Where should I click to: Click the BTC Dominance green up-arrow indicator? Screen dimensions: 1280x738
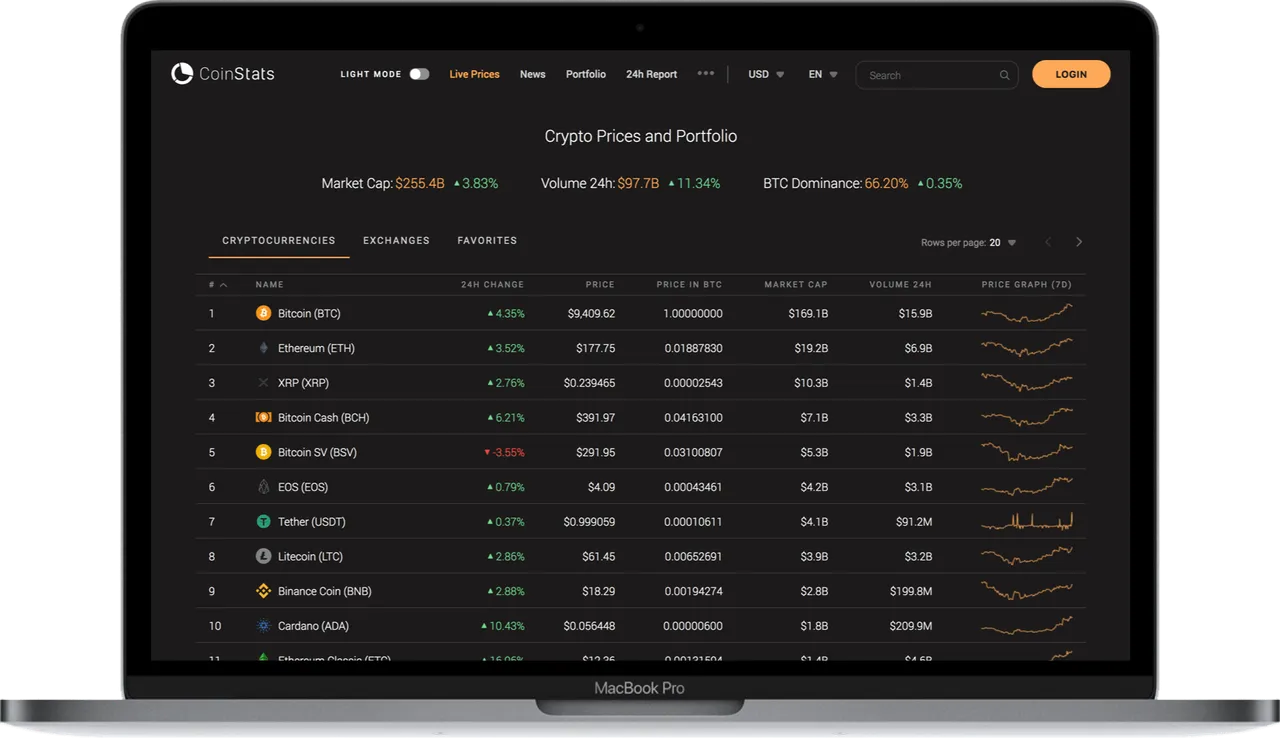(x=920, y=184)
